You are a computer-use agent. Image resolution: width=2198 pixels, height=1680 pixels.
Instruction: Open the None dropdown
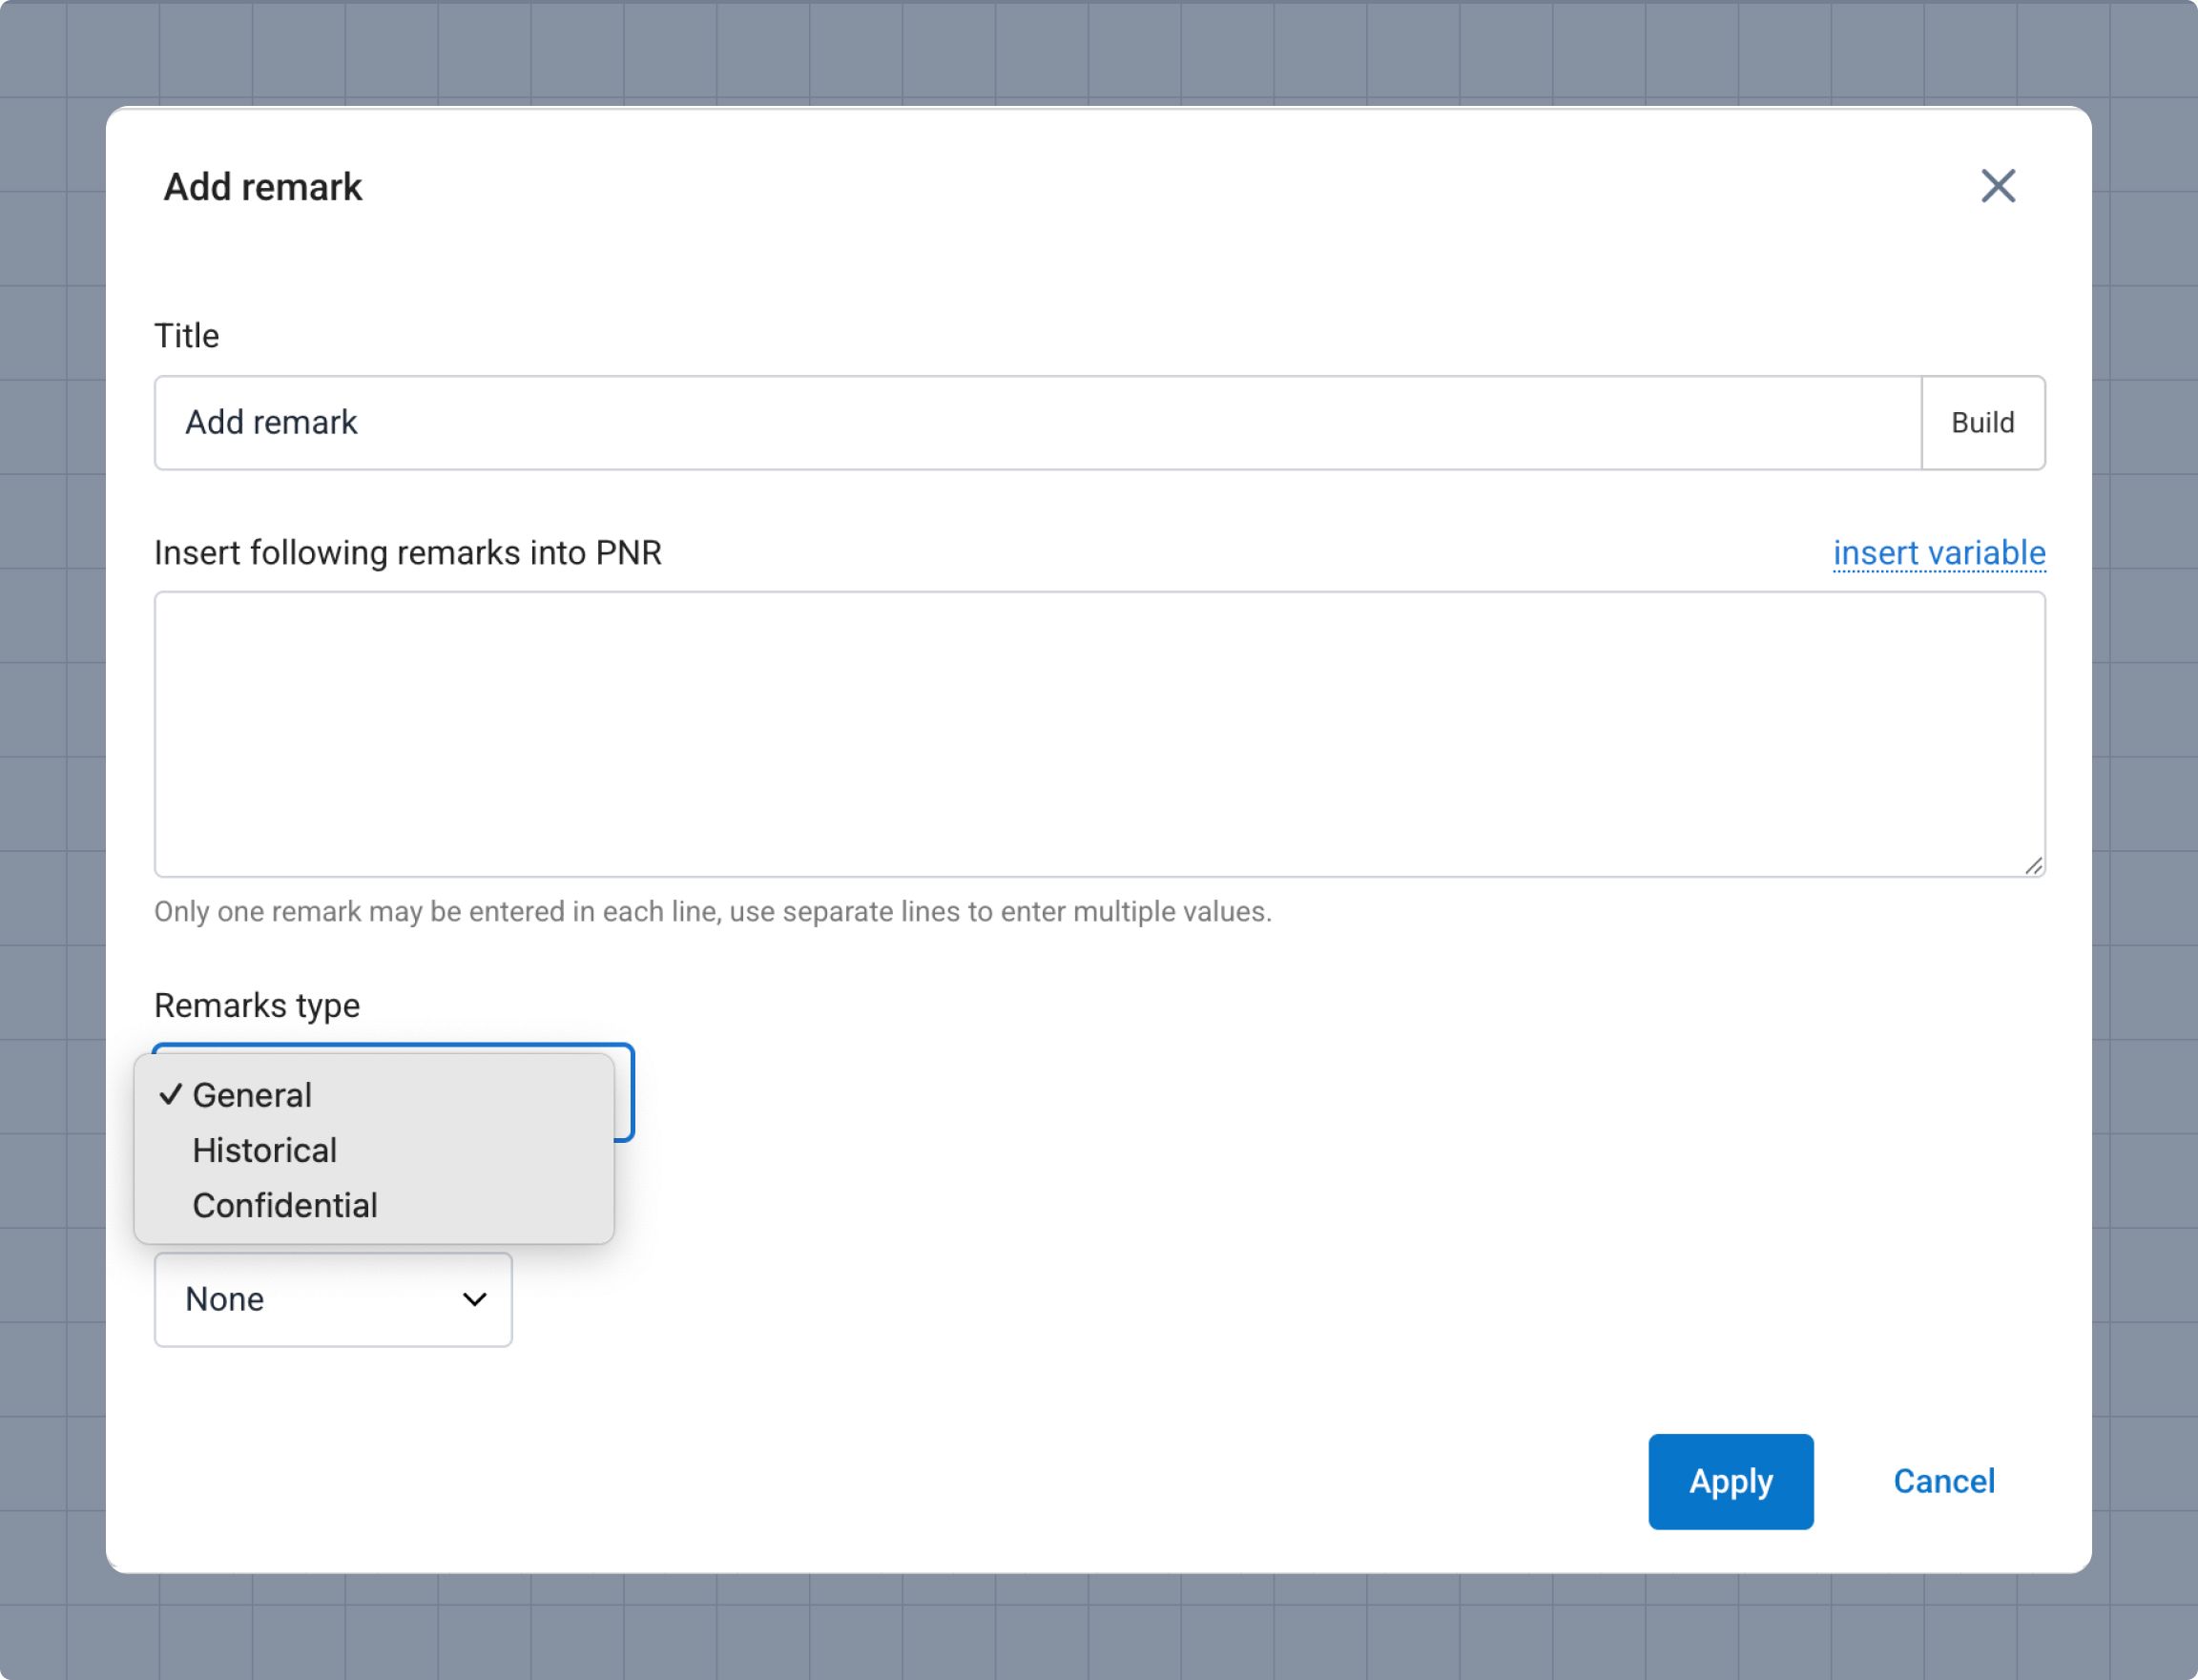point(332,1299)
